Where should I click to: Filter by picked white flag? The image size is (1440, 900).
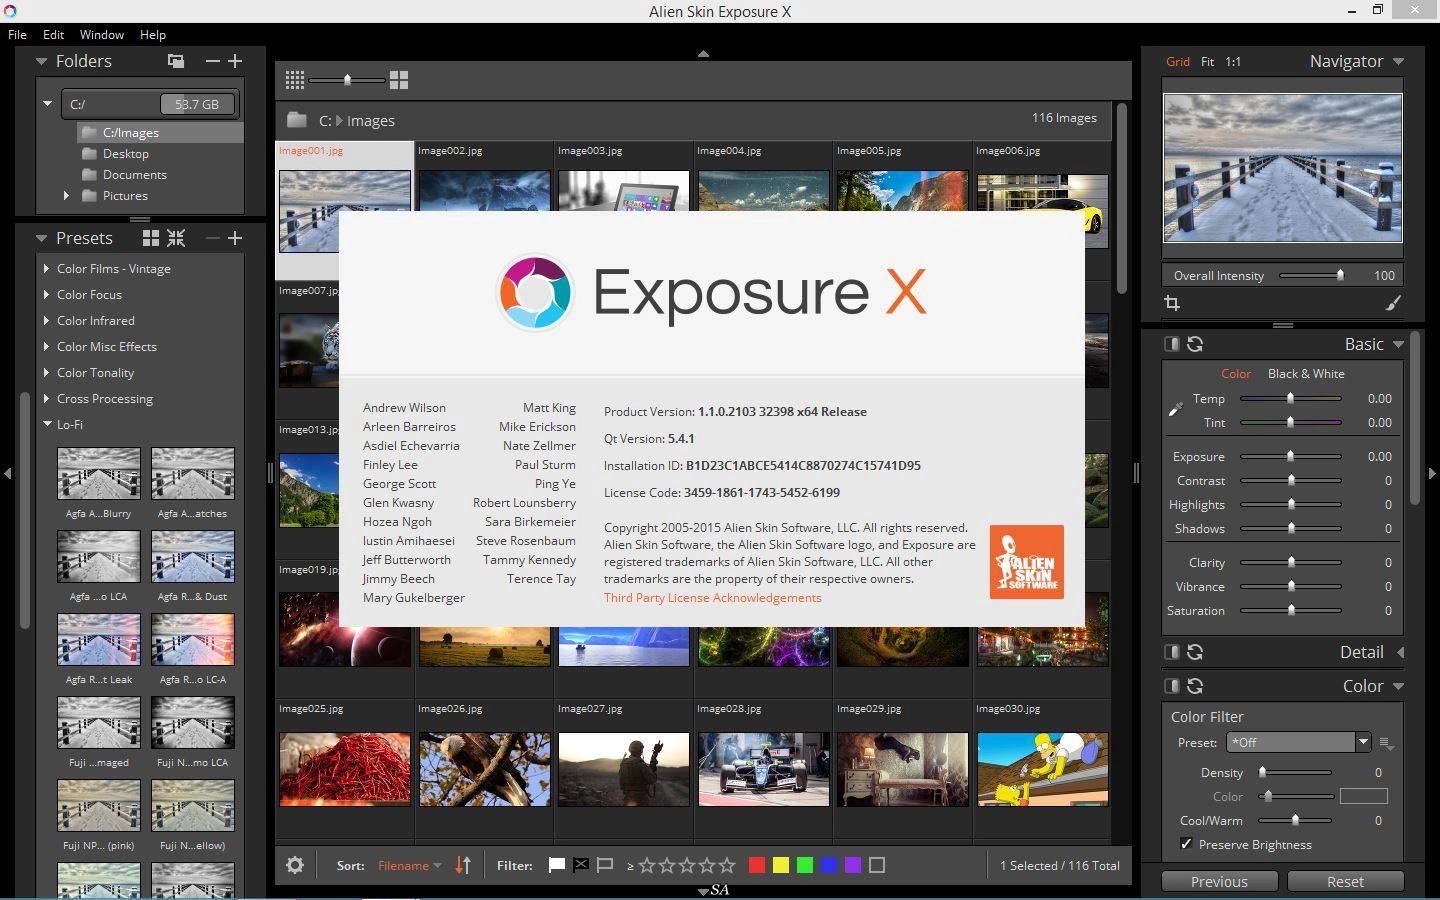click(x=557, y=865)
